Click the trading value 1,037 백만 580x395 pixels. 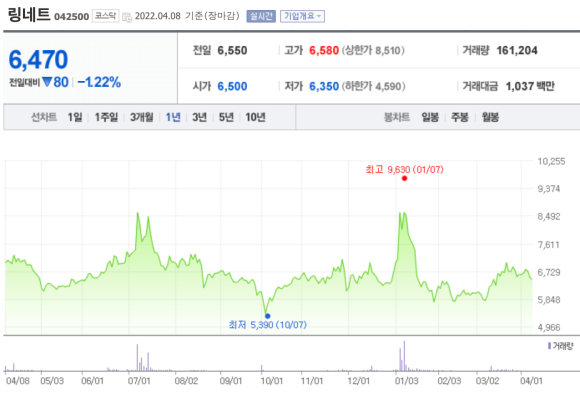click(x=530, y=86)
